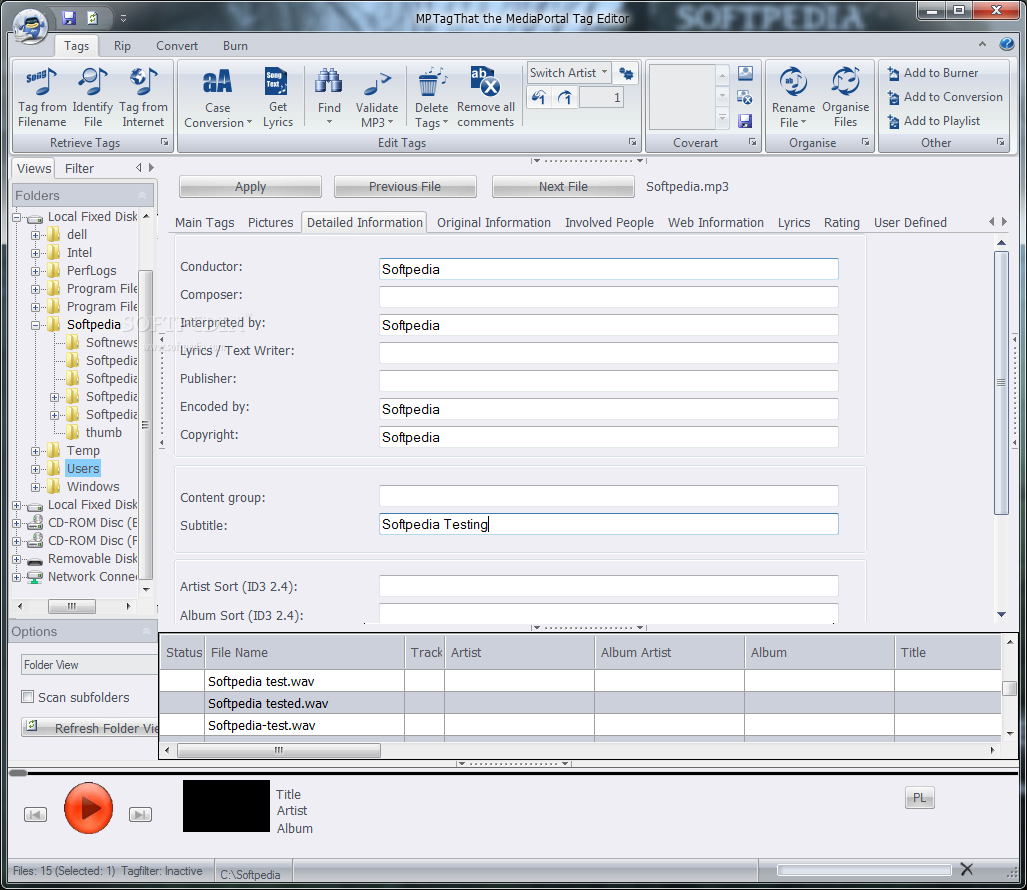The height and width of the screenshot is (890, 1027).
Task: Click the refresh icon in quick access toolbar
Action: [x=93, y=18]
